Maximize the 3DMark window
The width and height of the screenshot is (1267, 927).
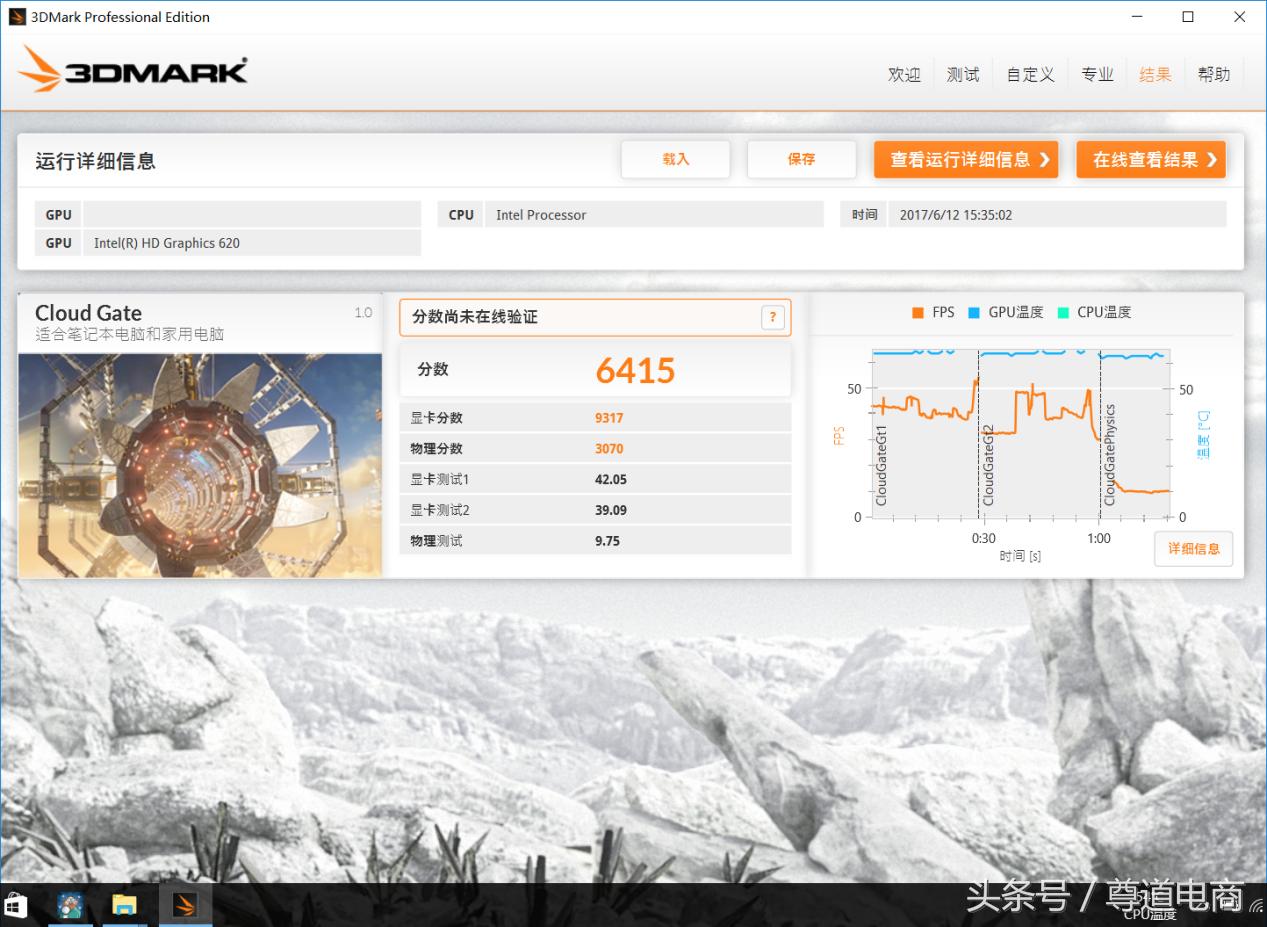point(1188,17)
